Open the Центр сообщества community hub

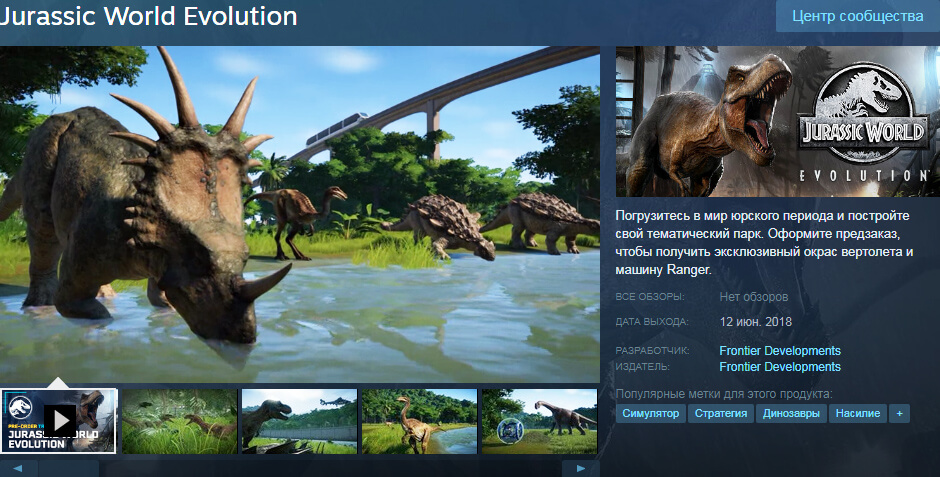point(858,16)
